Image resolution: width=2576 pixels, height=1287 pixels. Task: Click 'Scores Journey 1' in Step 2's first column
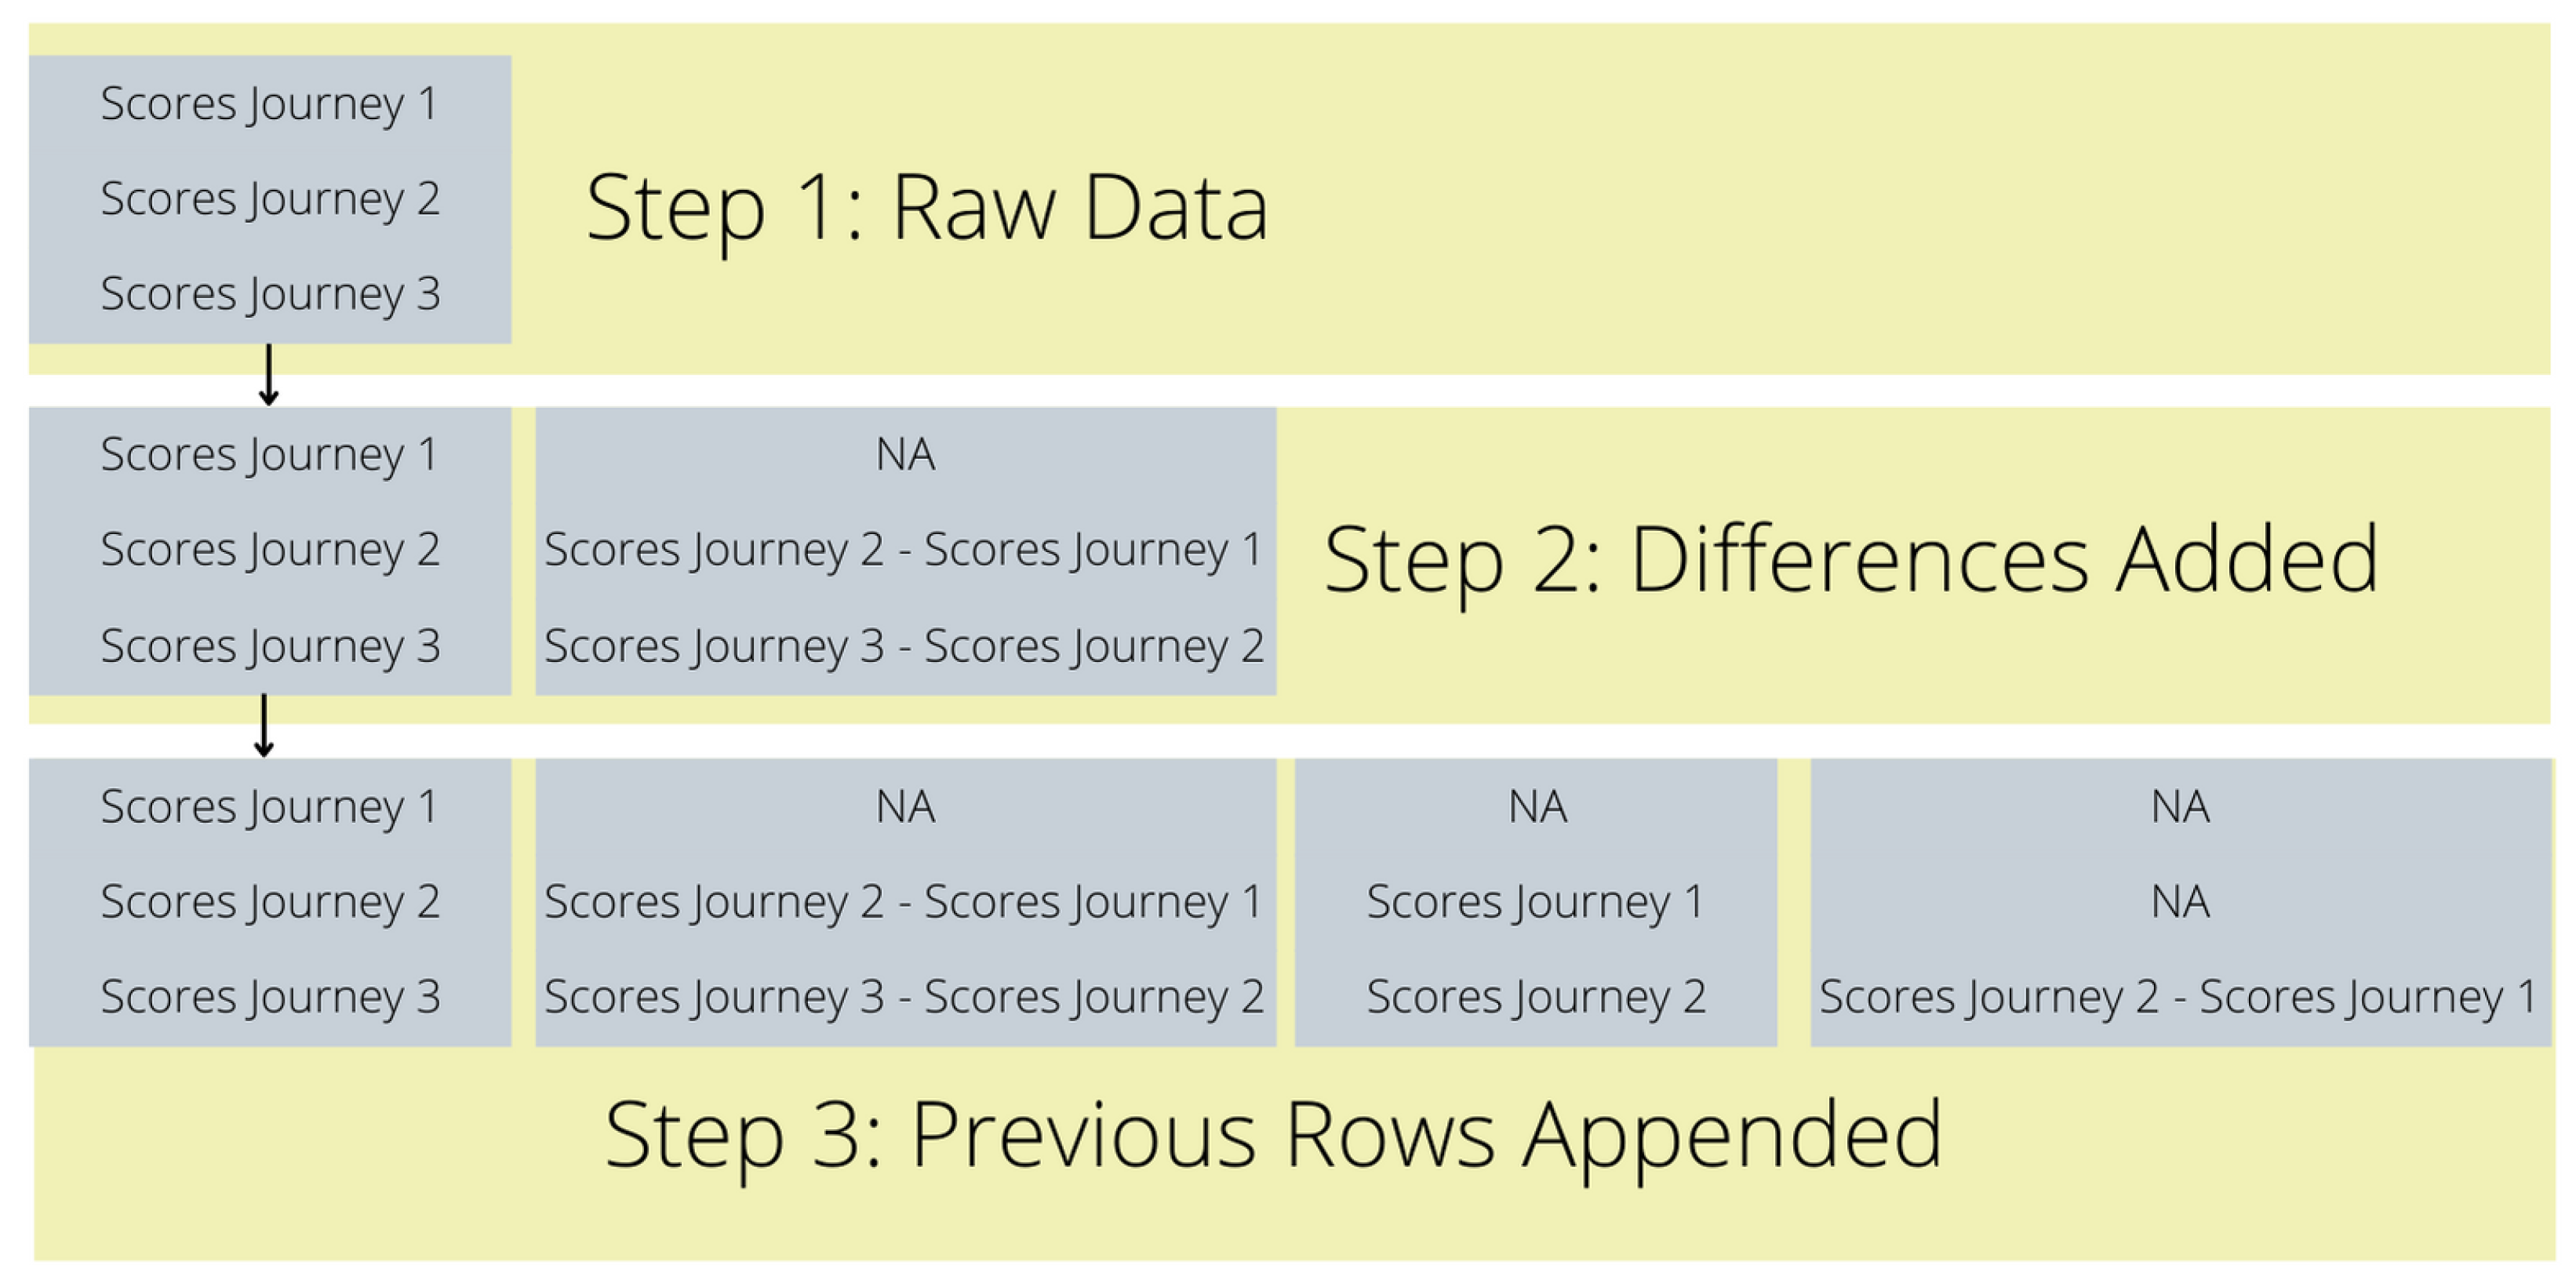tap(270, 455)
